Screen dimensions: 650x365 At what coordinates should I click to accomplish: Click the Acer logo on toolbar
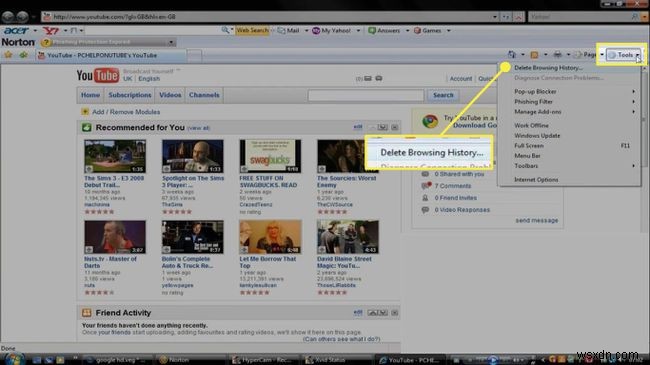[x=16, y=30]
